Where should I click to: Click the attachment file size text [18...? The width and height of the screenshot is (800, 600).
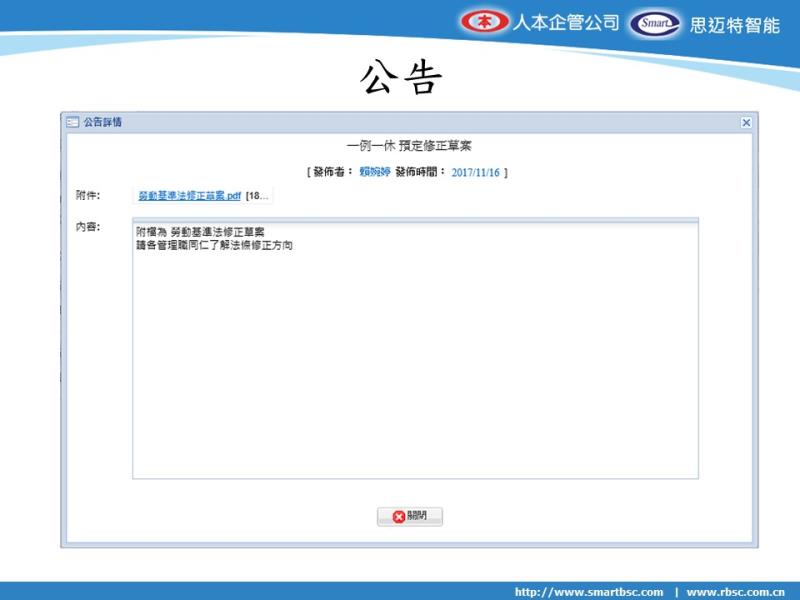[257, 196]
